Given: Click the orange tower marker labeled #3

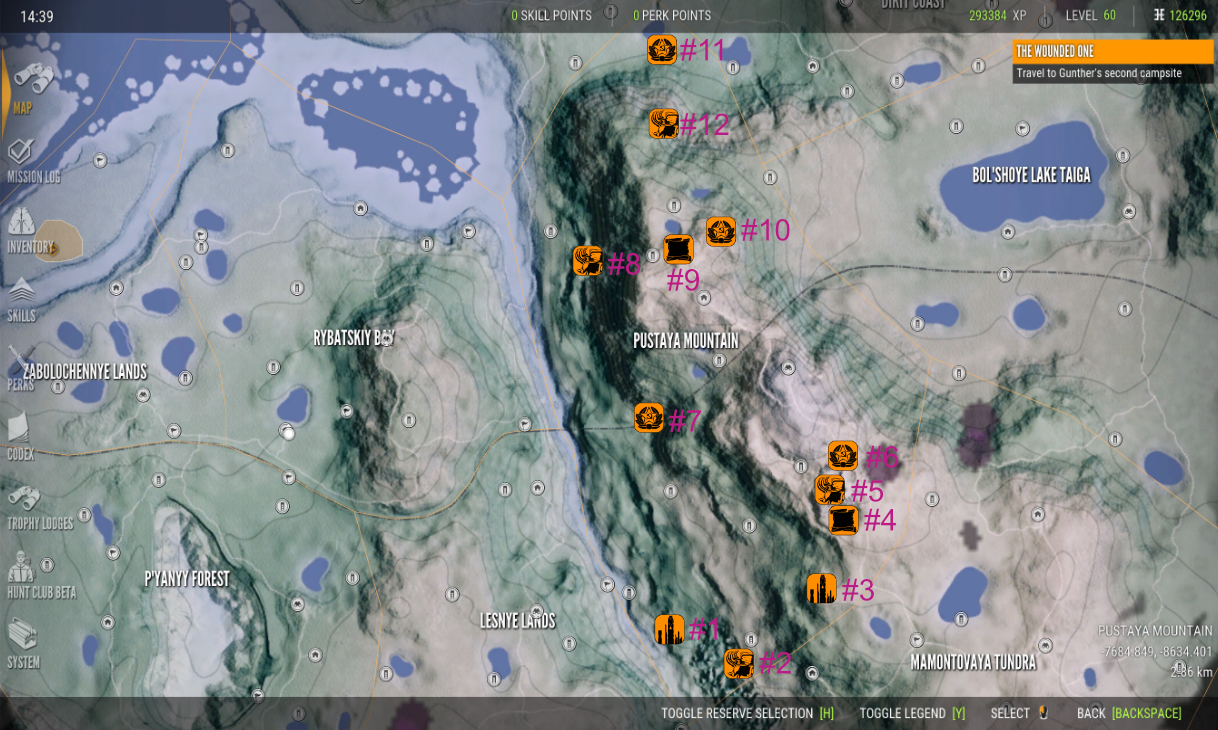Looking at the screenshot, I should (x=821, y=589).
